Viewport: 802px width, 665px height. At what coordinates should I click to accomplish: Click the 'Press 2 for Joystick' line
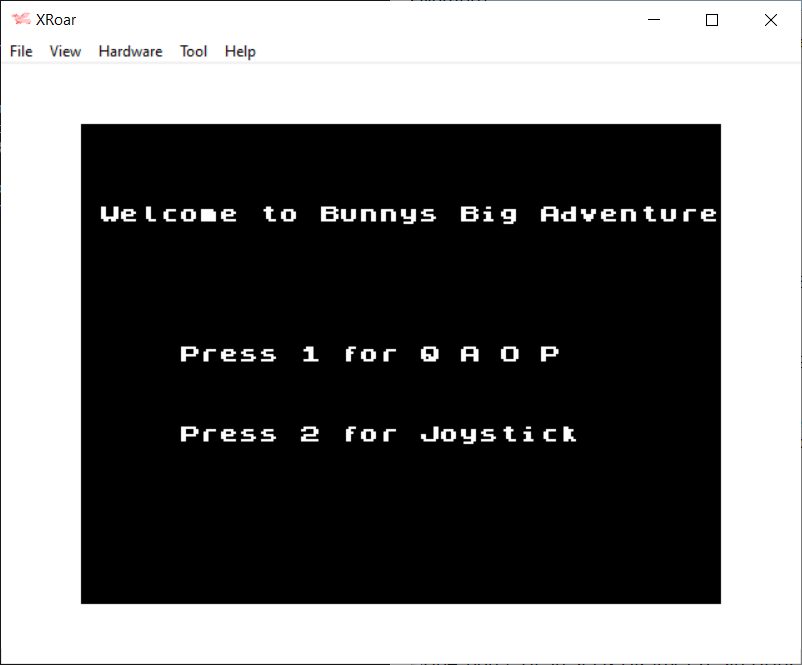[378, 434]
